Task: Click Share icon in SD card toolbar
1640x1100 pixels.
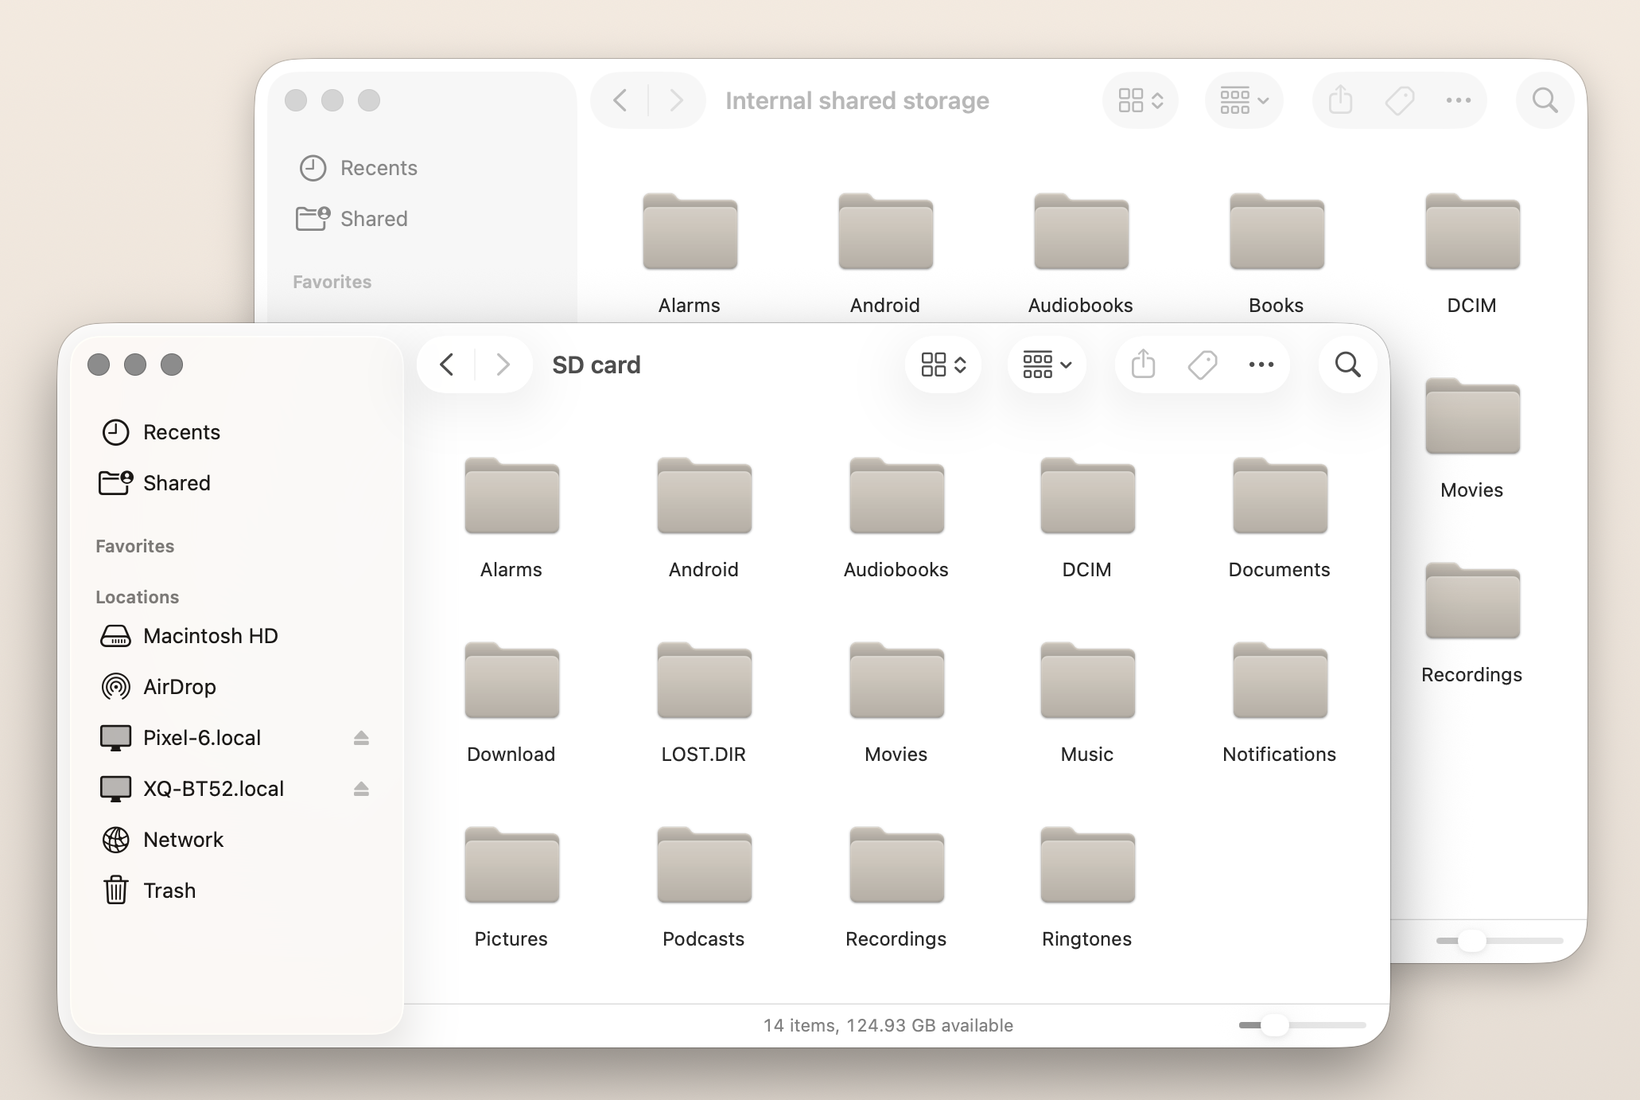Action: point(1143,365)
